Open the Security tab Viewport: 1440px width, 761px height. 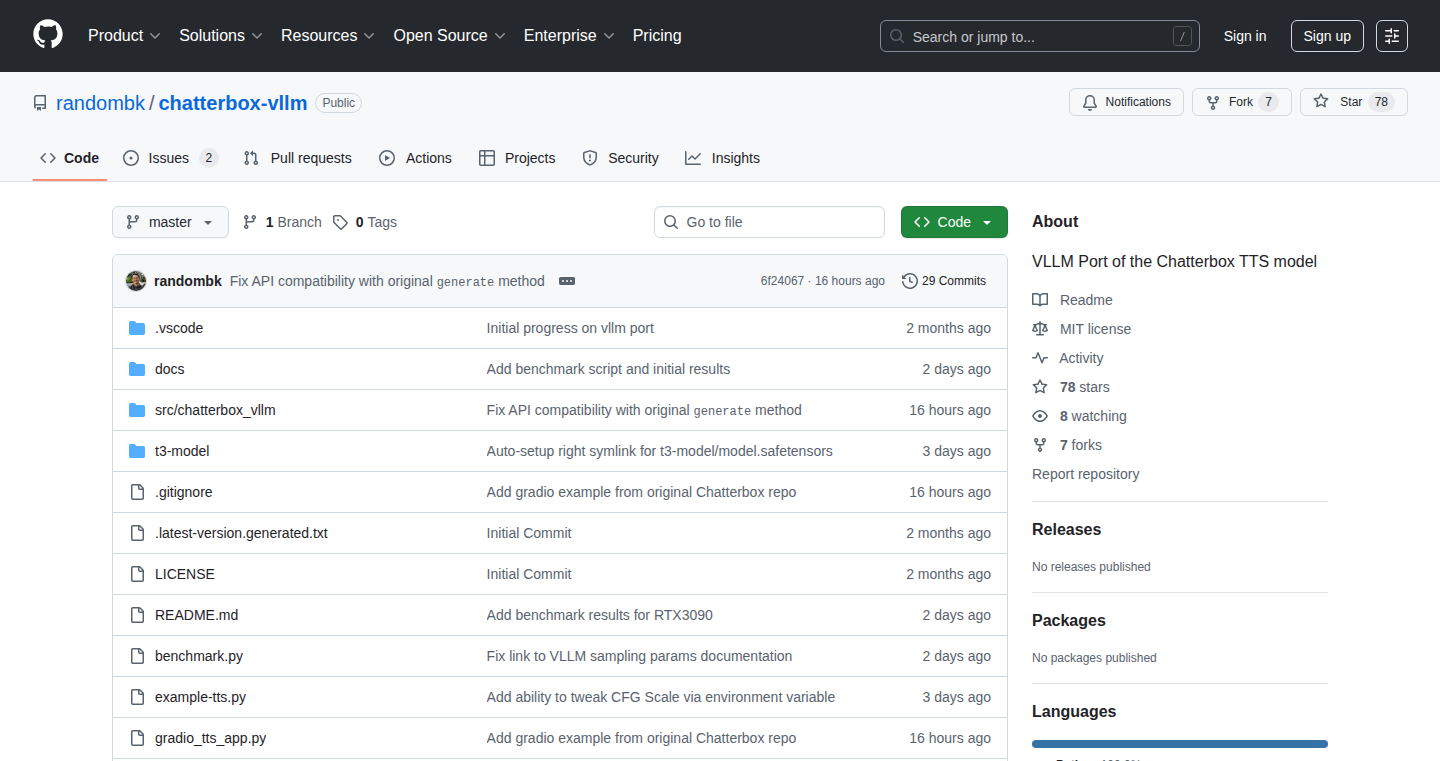621,158
